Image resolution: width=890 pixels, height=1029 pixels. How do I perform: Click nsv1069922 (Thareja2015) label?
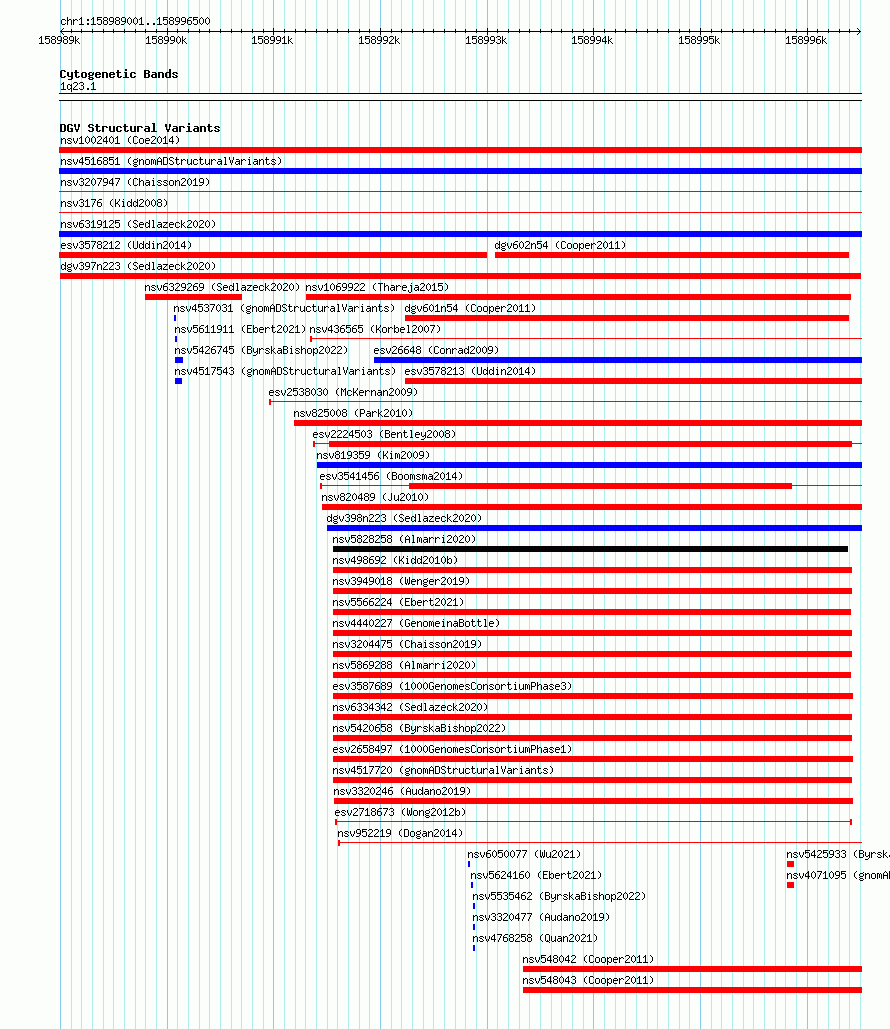tap(377, 287)
